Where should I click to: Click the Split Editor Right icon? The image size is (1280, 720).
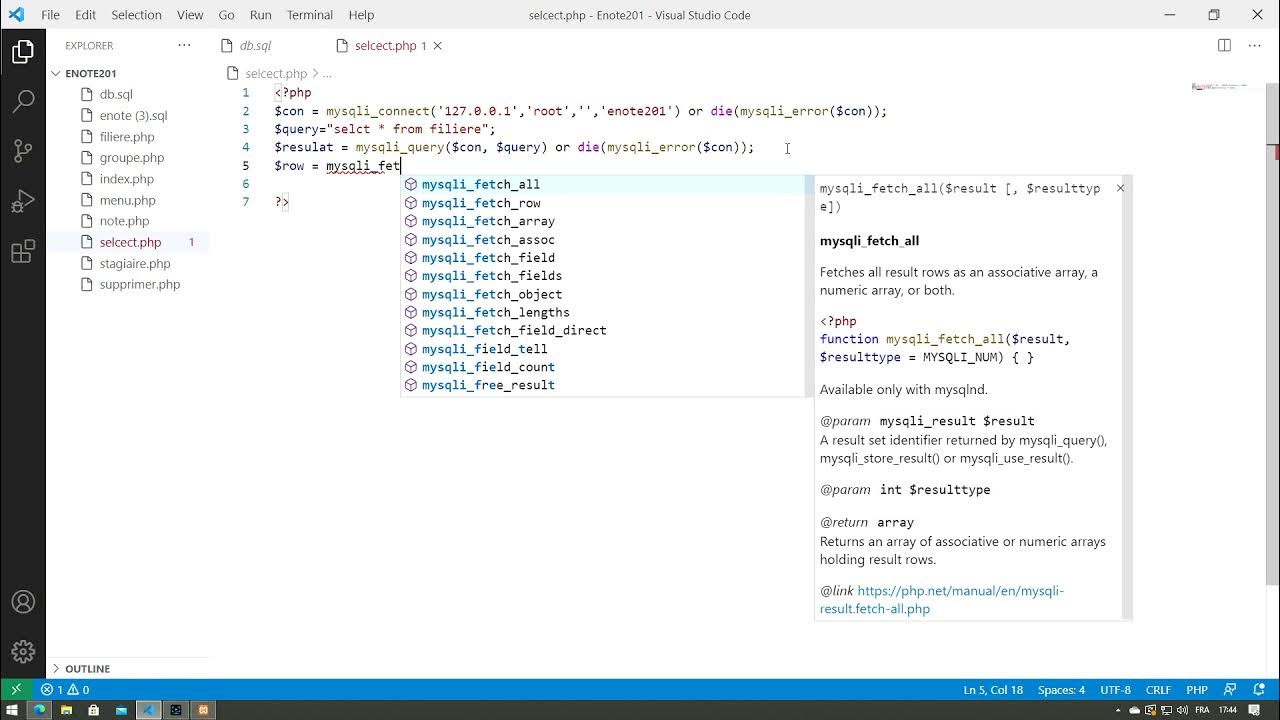pos(1224,45)
